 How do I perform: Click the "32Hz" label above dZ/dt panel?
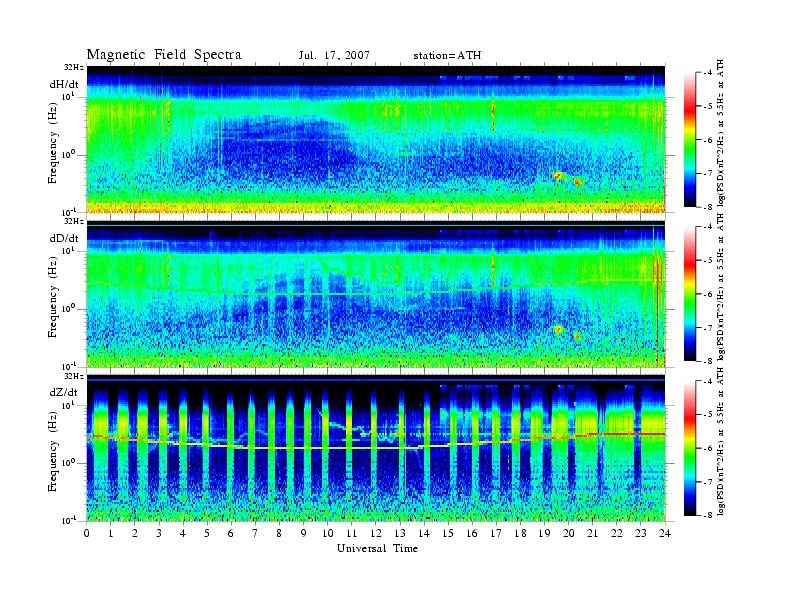pyautogui.click(x=73, y=376)
